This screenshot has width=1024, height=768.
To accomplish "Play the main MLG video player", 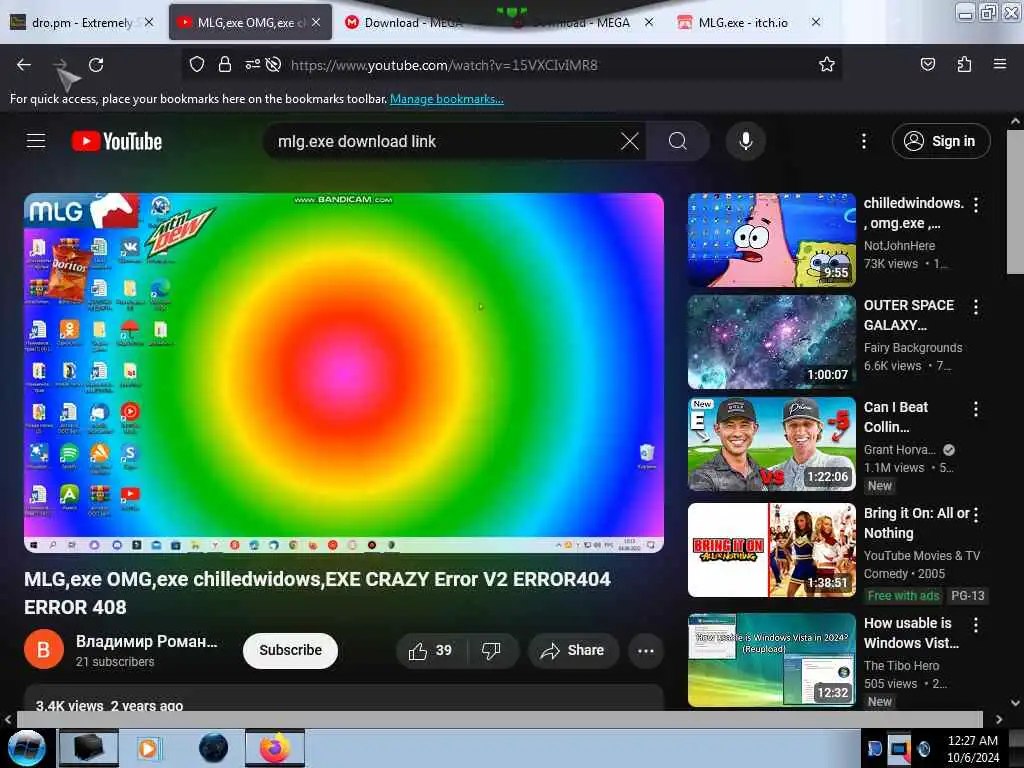I will 344,372.
